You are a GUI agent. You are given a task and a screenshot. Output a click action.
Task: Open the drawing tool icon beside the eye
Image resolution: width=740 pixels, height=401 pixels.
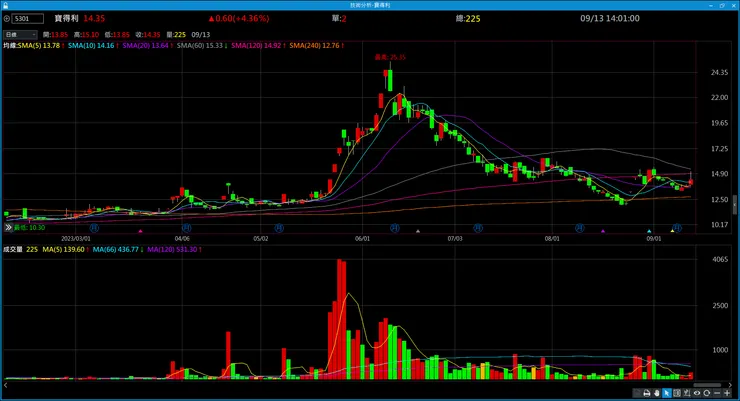(687, 393)
